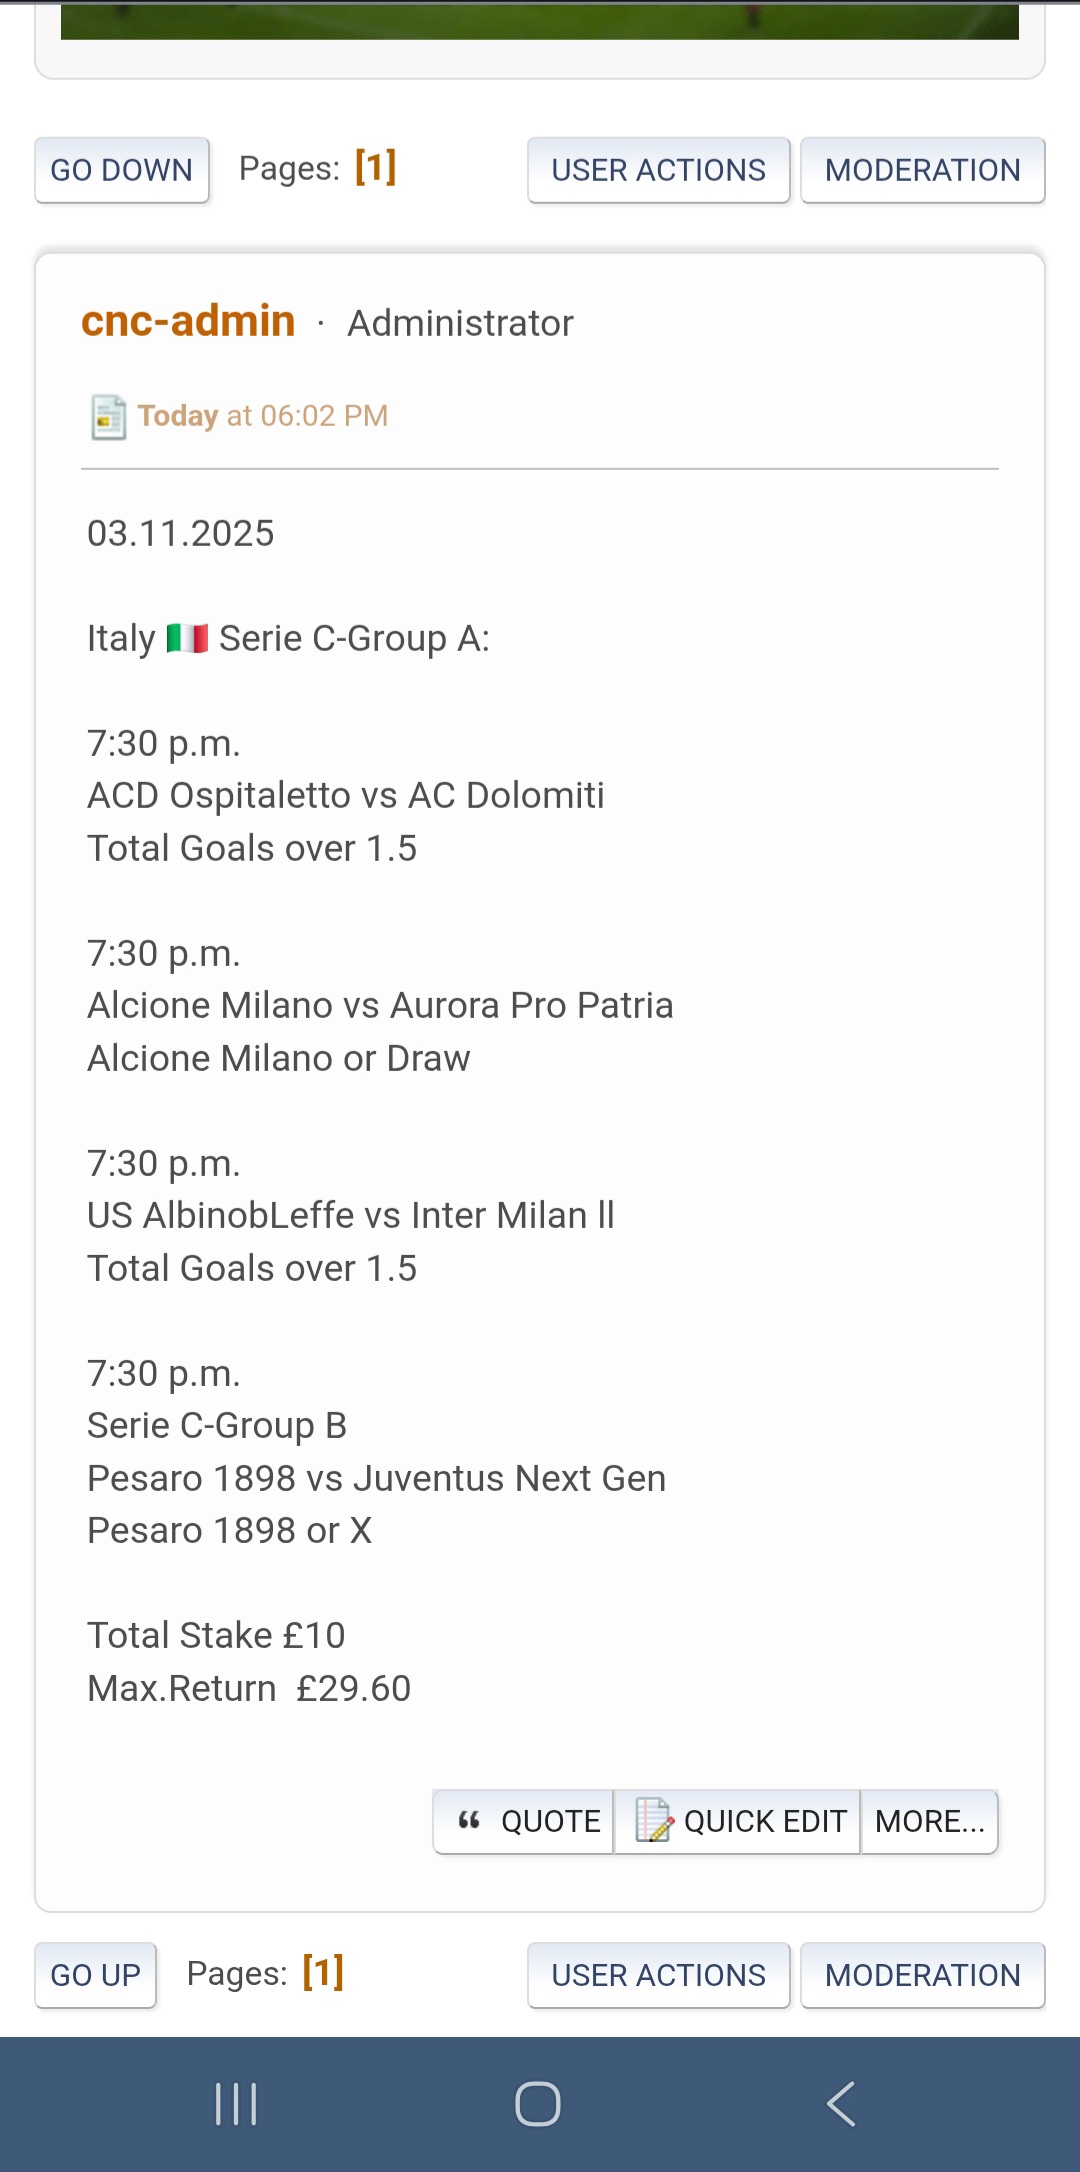The image size is (1080, 2172).
Task: Click the Go Down button
Action: point(122,170)
